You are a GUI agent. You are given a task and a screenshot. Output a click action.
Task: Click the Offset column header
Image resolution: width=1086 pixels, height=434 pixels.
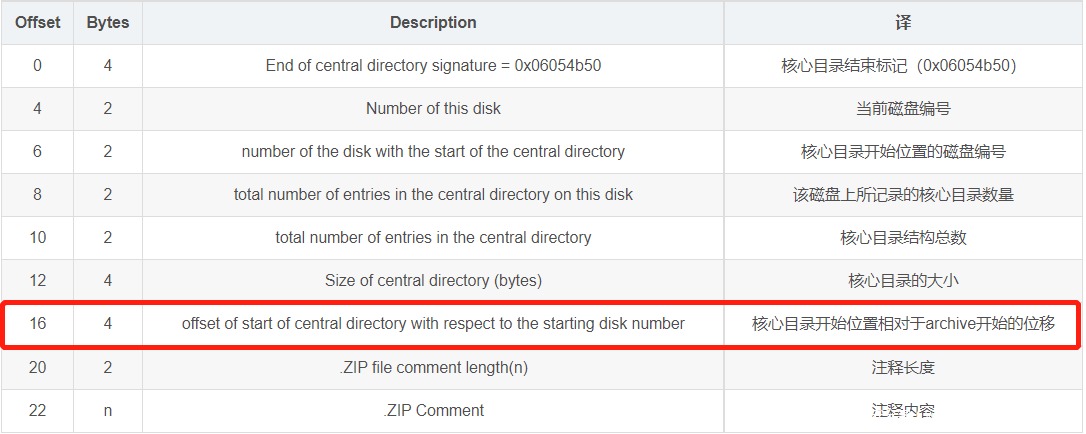point(37,22)
